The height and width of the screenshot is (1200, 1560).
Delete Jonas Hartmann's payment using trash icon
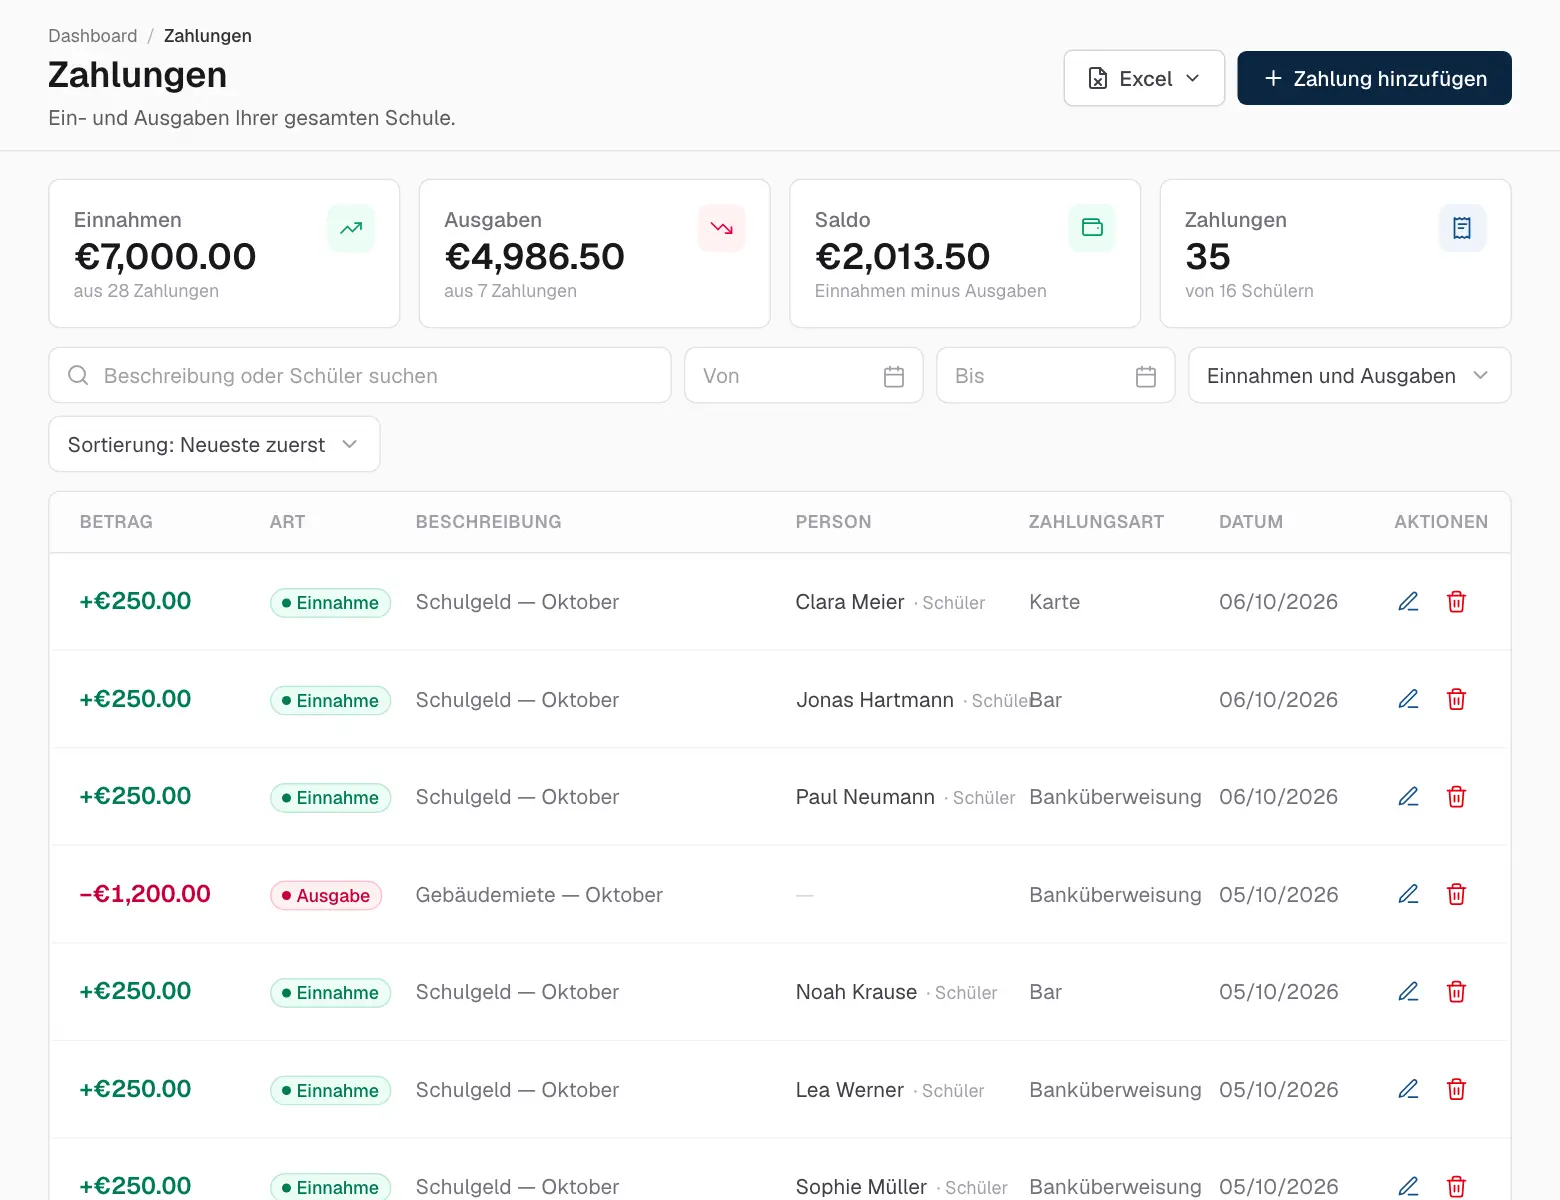(1457, 699)
